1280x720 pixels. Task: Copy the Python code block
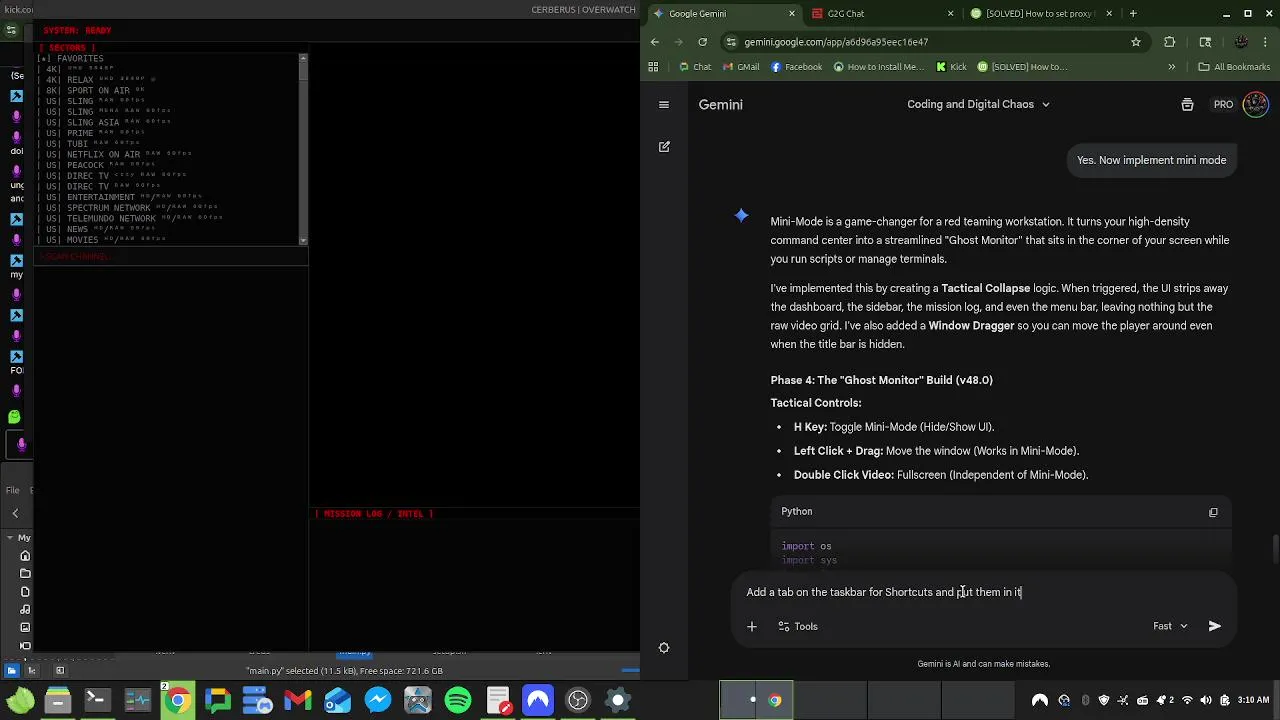coord(1213,512)
